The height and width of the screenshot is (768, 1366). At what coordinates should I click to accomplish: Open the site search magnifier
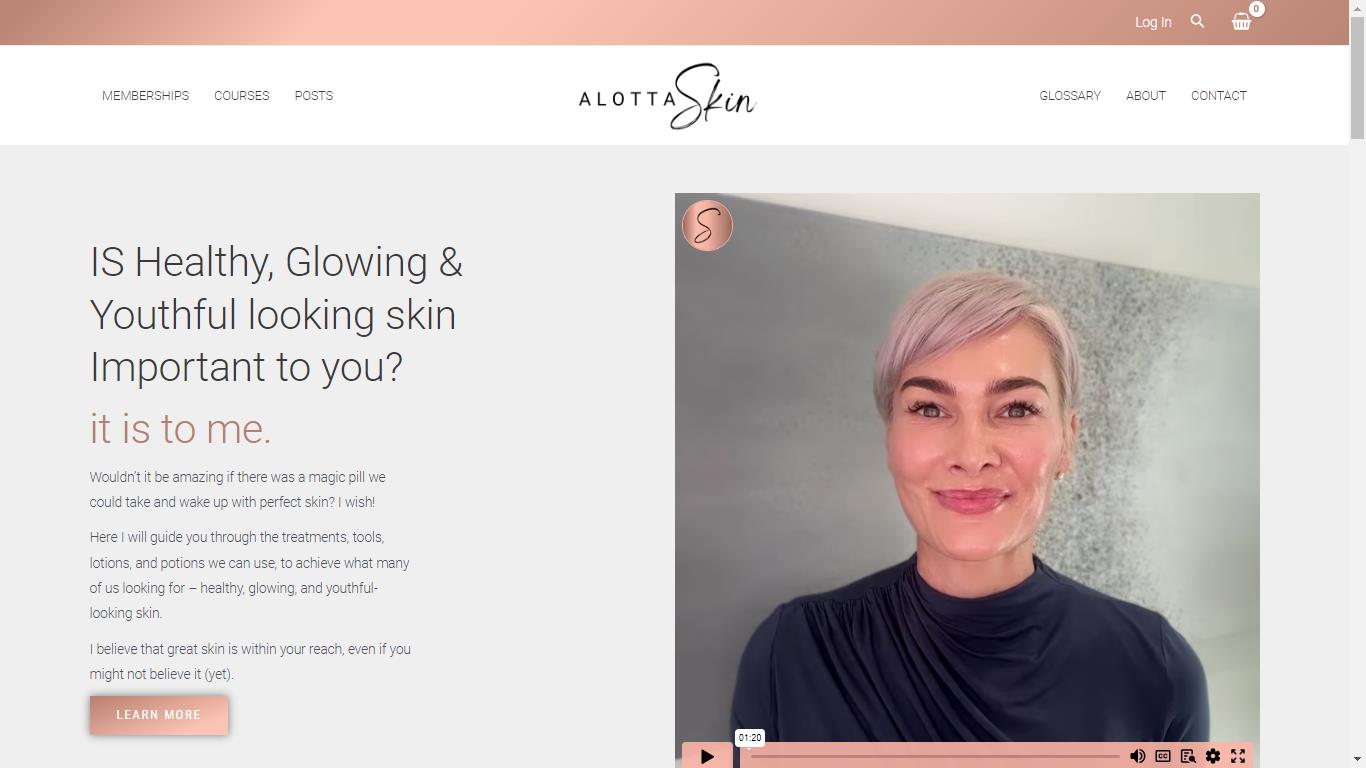pos(1197,21)
